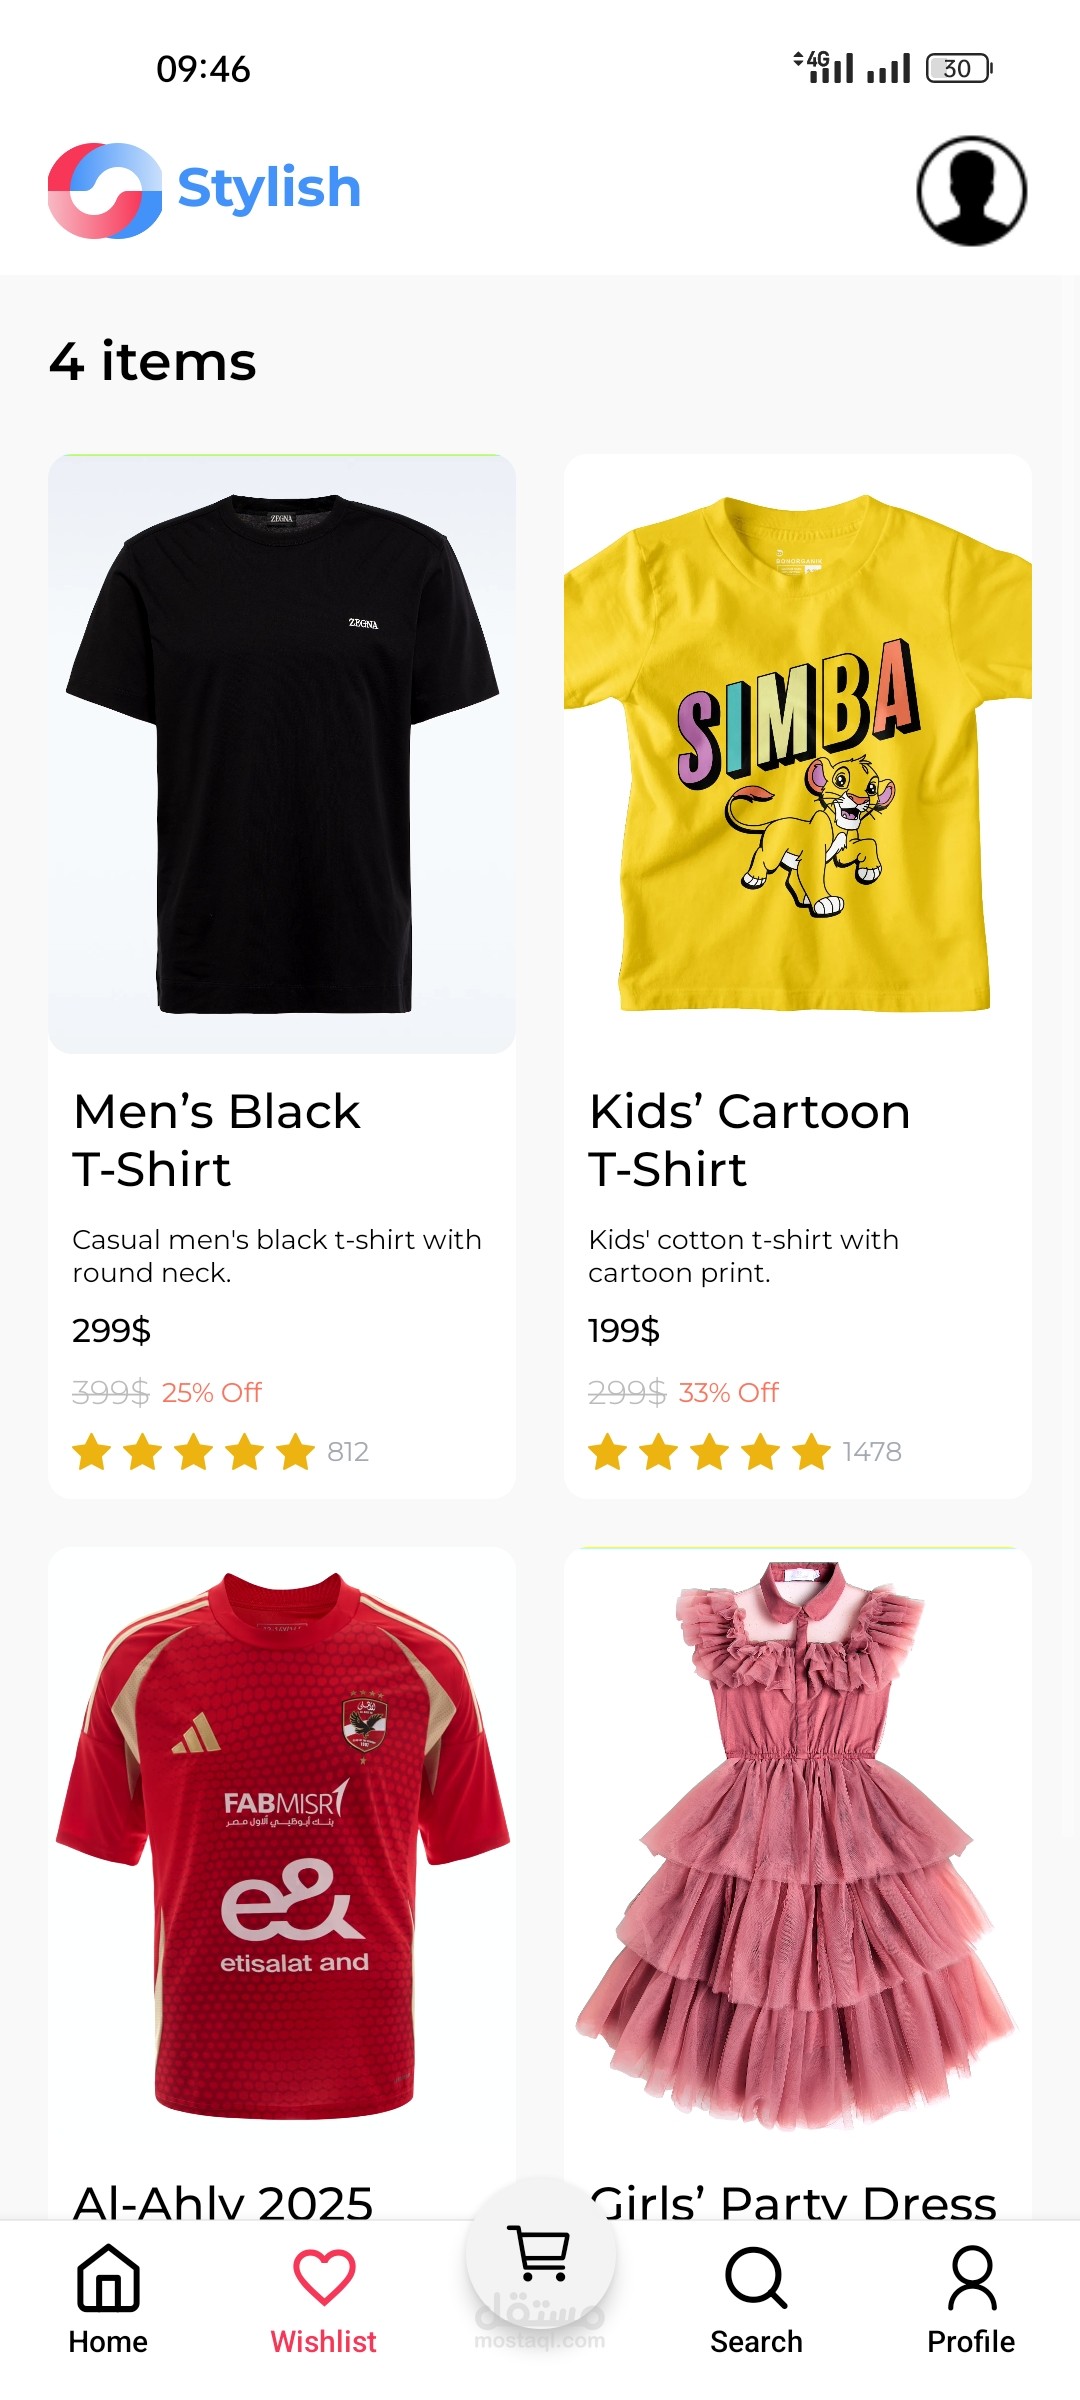
Task: Tap the battery indicator in status bar
Action: click(x=958, y=68)
